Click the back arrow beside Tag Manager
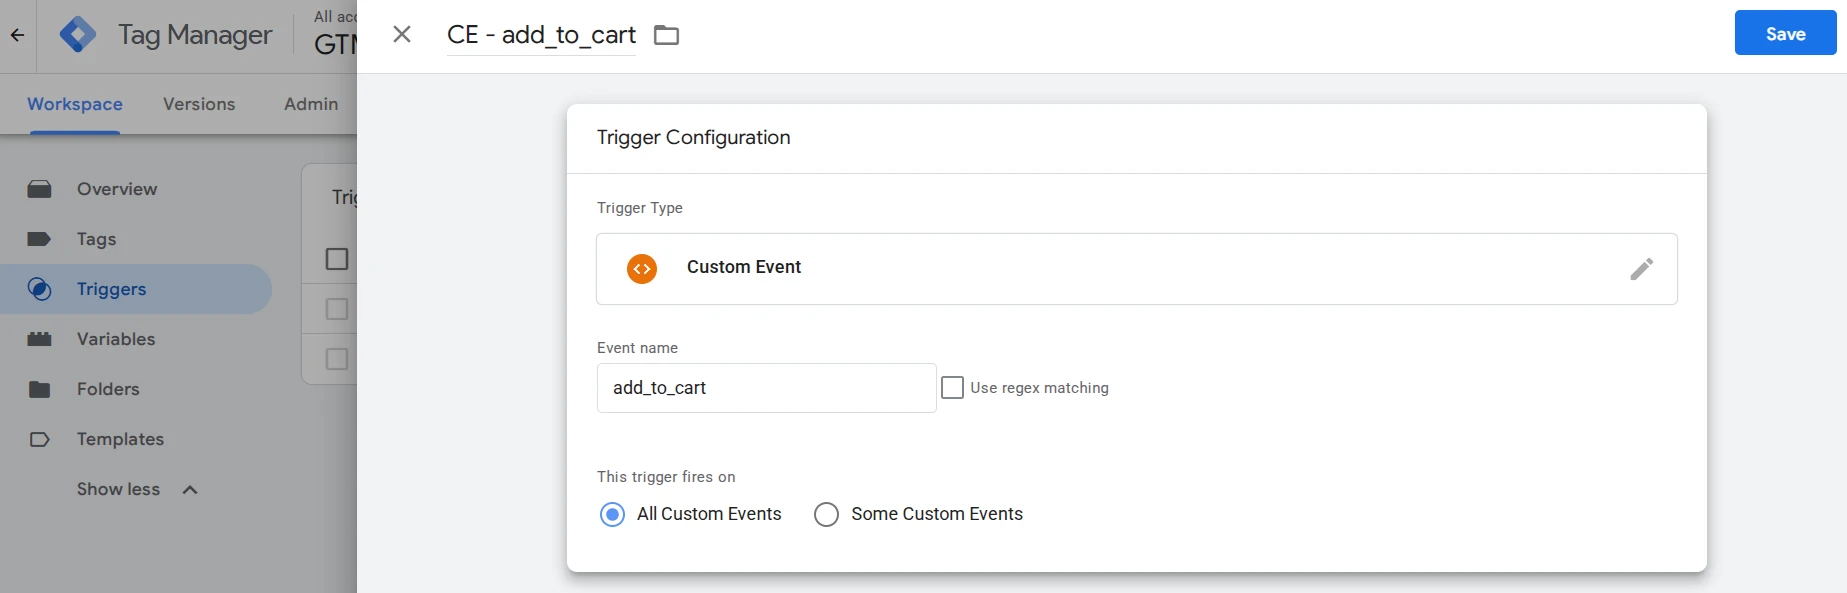This screenshot has height=593, width=1847. point(17,35)
